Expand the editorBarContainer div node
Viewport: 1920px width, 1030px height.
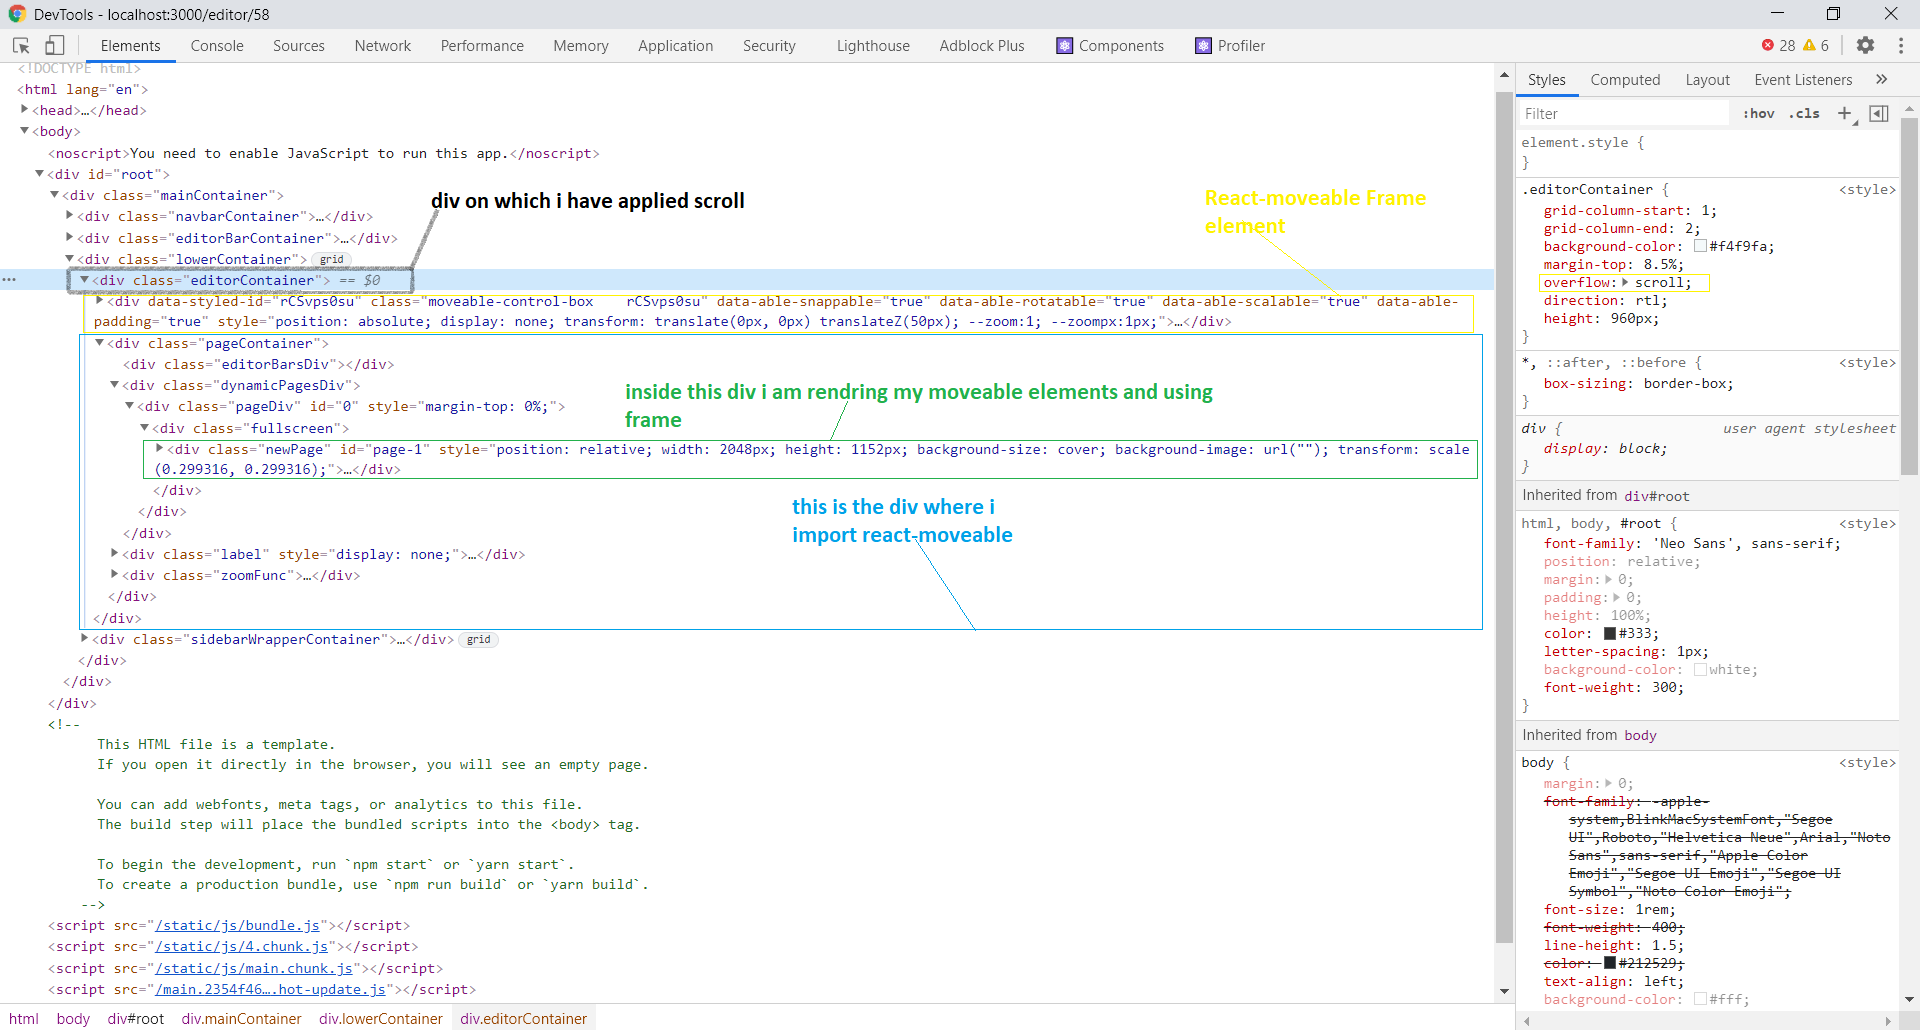[69, 238]
